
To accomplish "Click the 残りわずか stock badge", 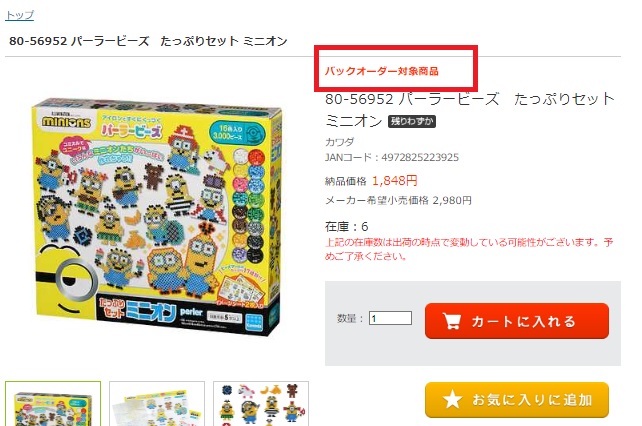I will point(412,121).
